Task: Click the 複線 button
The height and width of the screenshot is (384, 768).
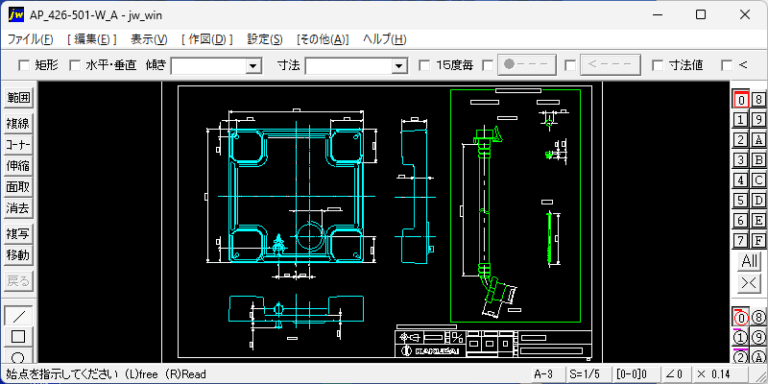Action: (18, 123)
